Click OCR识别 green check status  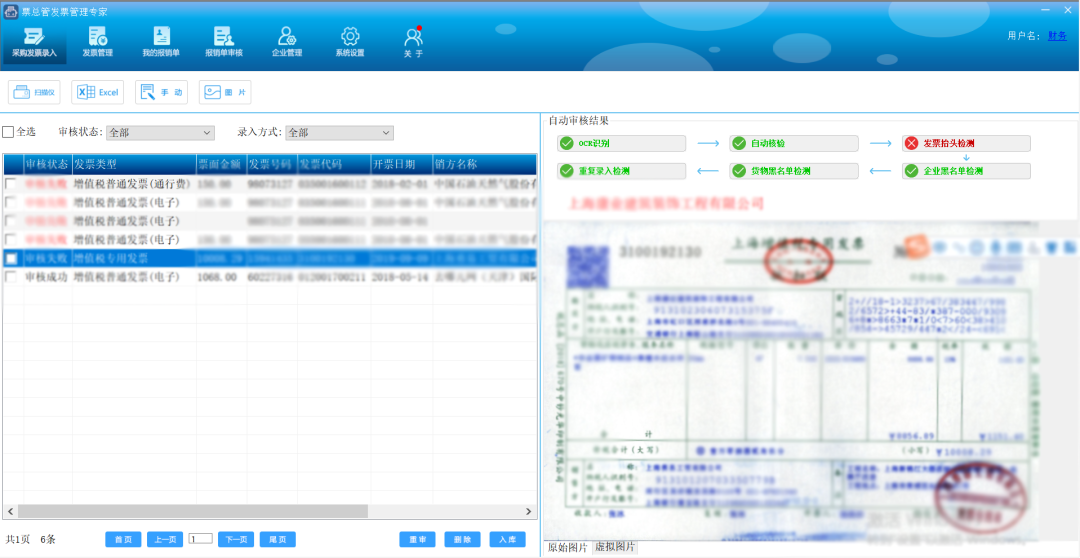pos(622,143)
